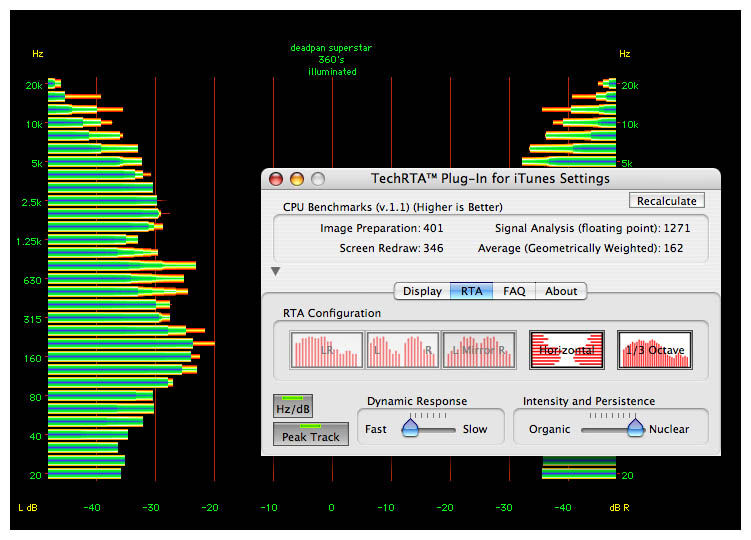Click the 'Slow' label of Dynamic Response

tap(475, 429)
